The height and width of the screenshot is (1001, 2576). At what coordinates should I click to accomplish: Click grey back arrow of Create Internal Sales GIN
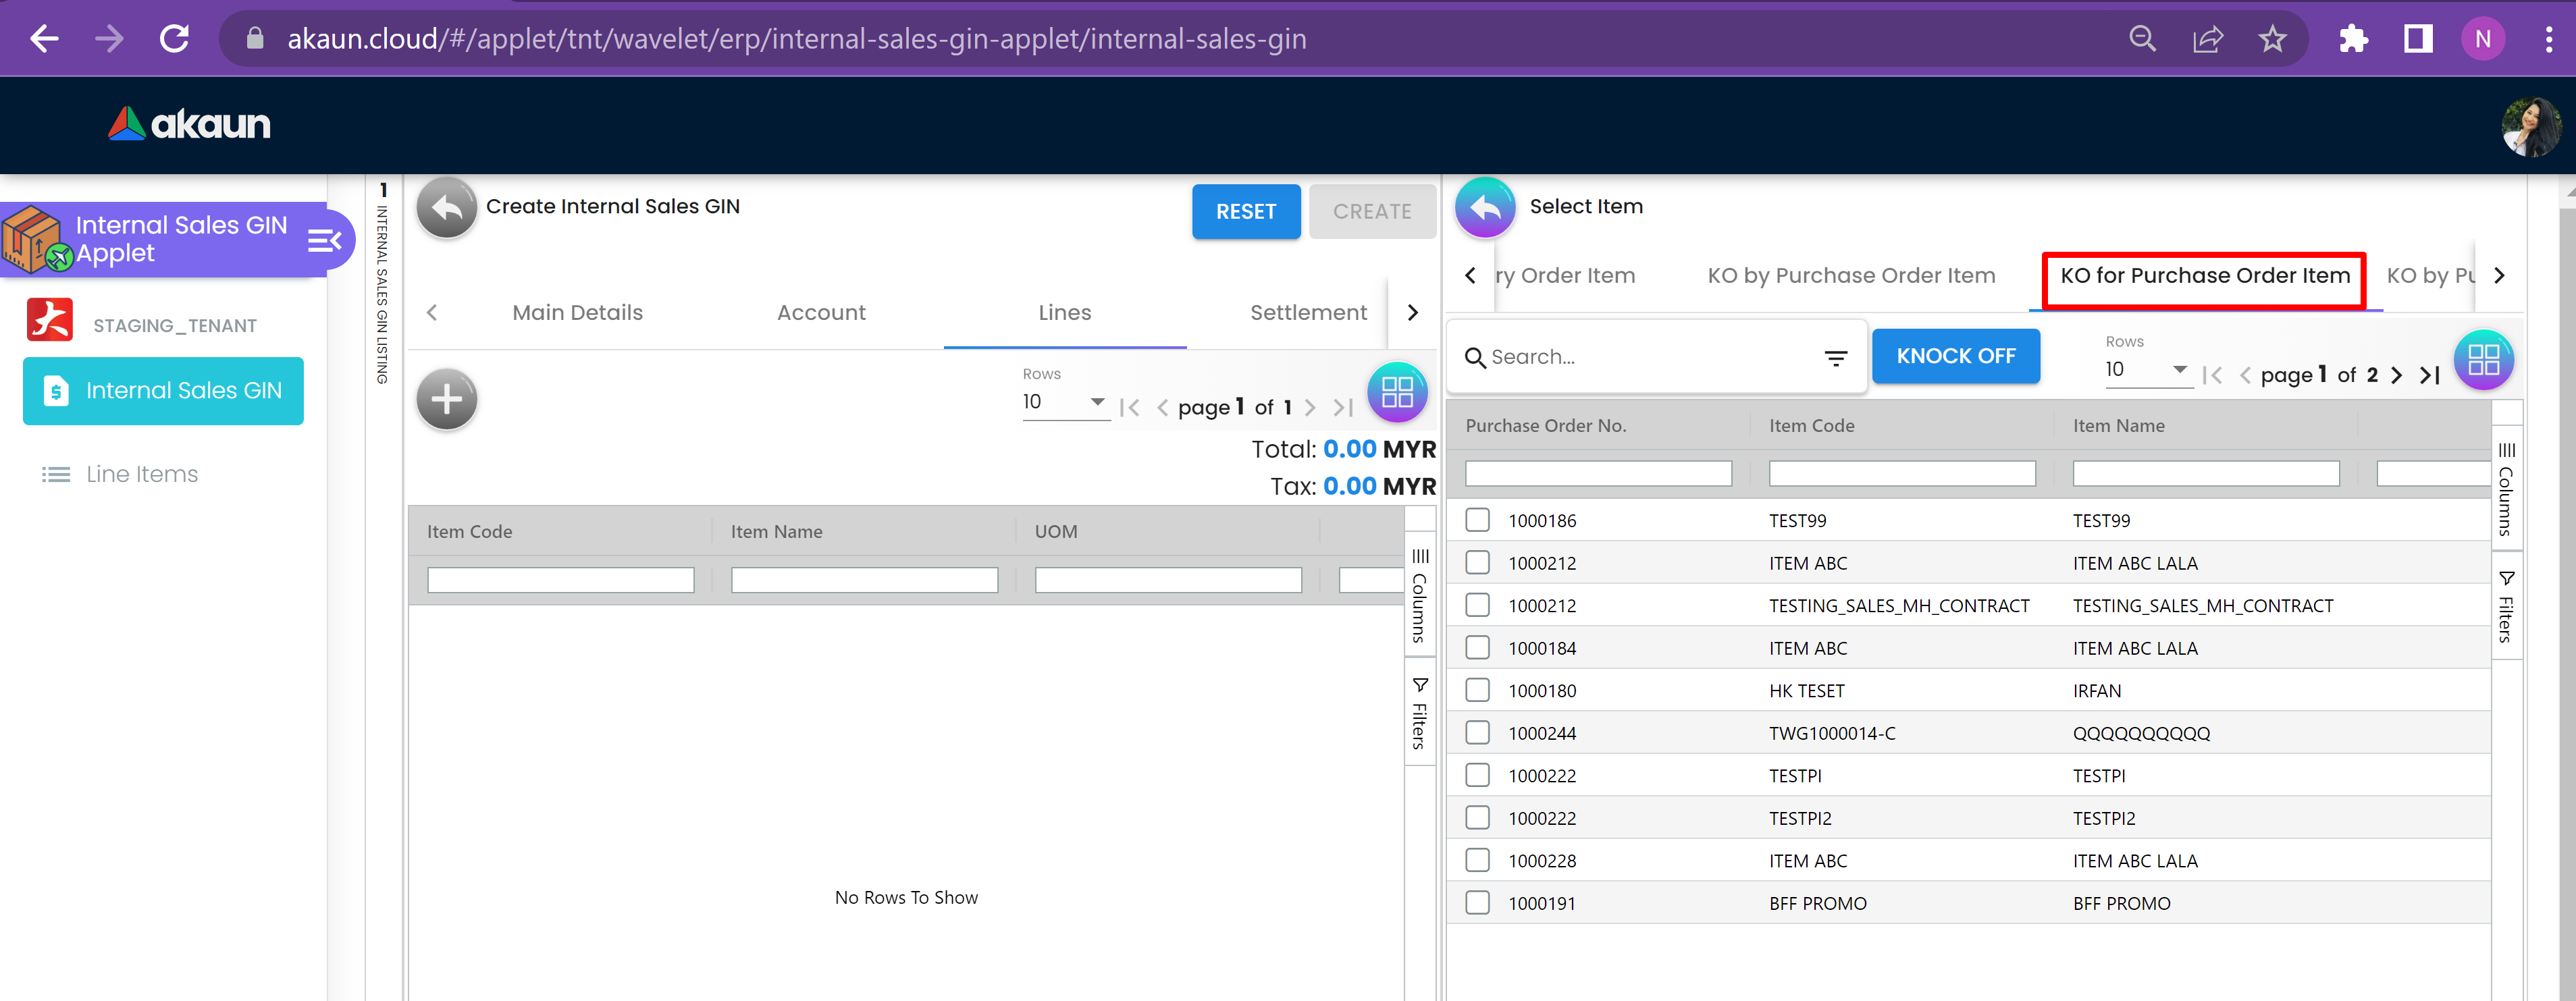point(446,207)
